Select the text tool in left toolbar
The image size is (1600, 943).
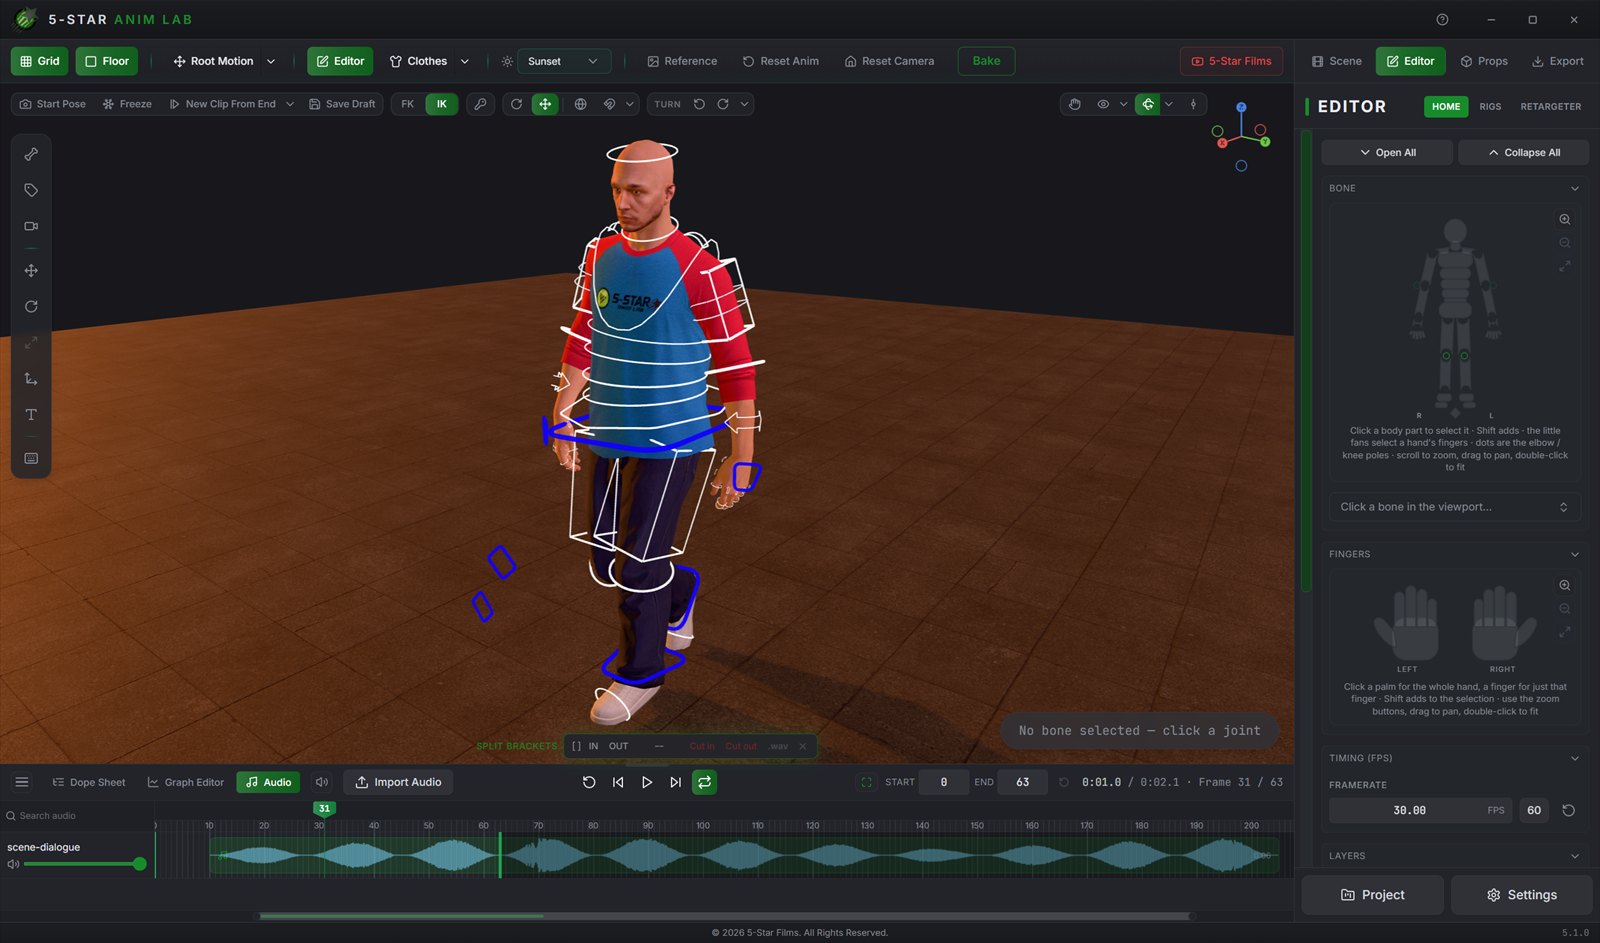tap(31, 415)
